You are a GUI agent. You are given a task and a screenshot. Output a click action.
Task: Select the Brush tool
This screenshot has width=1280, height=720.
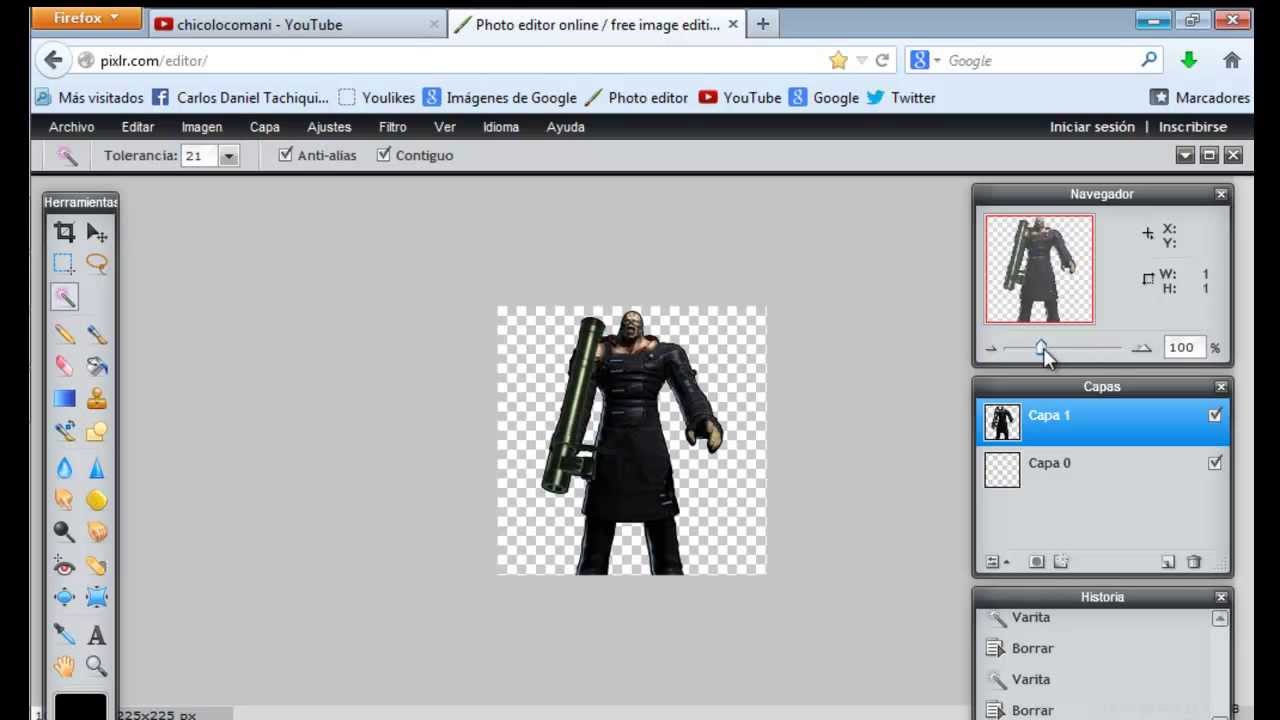coord(97,334)
